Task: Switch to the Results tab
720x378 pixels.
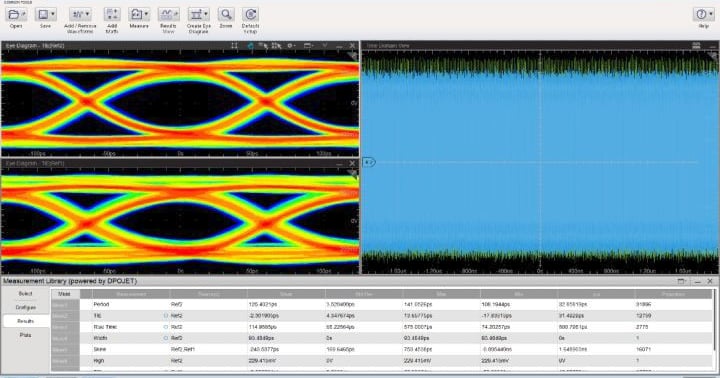Action: pyautogui.click(x=26, y=321)
